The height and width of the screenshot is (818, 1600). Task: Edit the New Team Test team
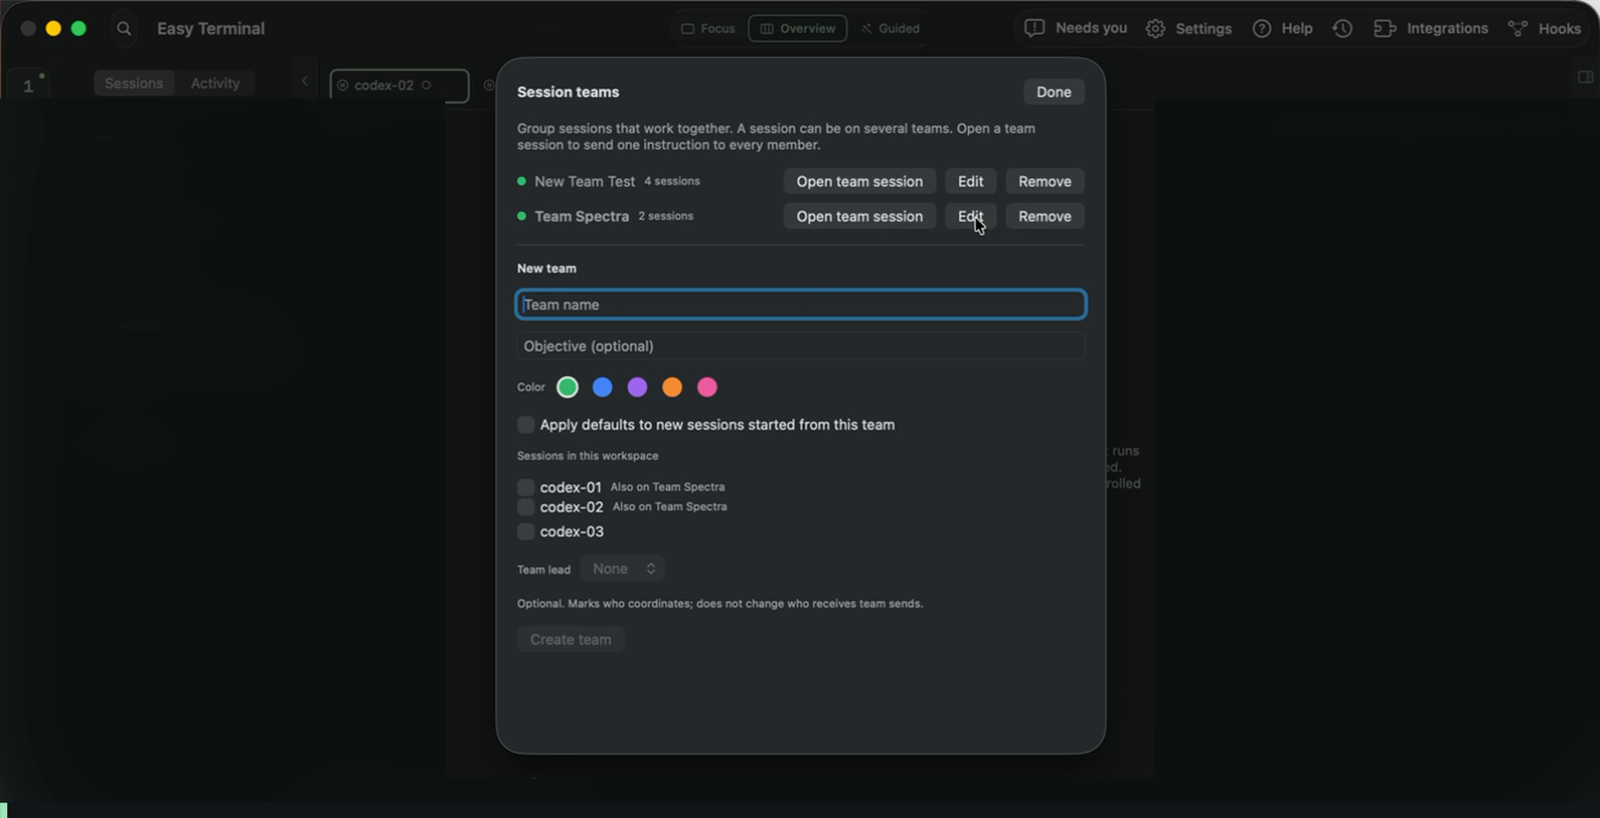970,181
